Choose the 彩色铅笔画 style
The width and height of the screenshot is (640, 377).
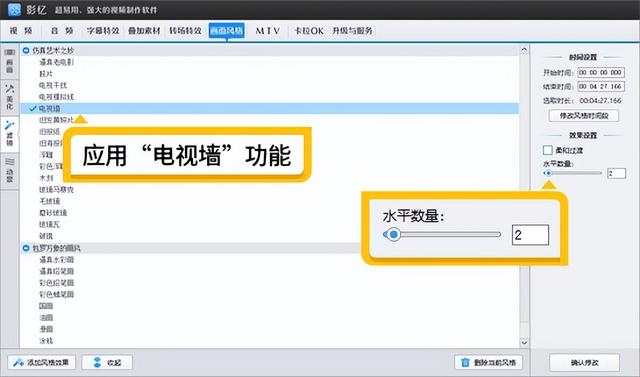click(56, 283)
